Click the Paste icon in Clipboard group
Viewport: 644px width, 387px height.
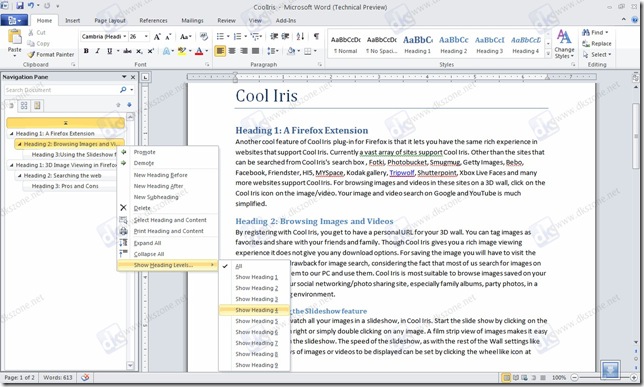[15, 37]
